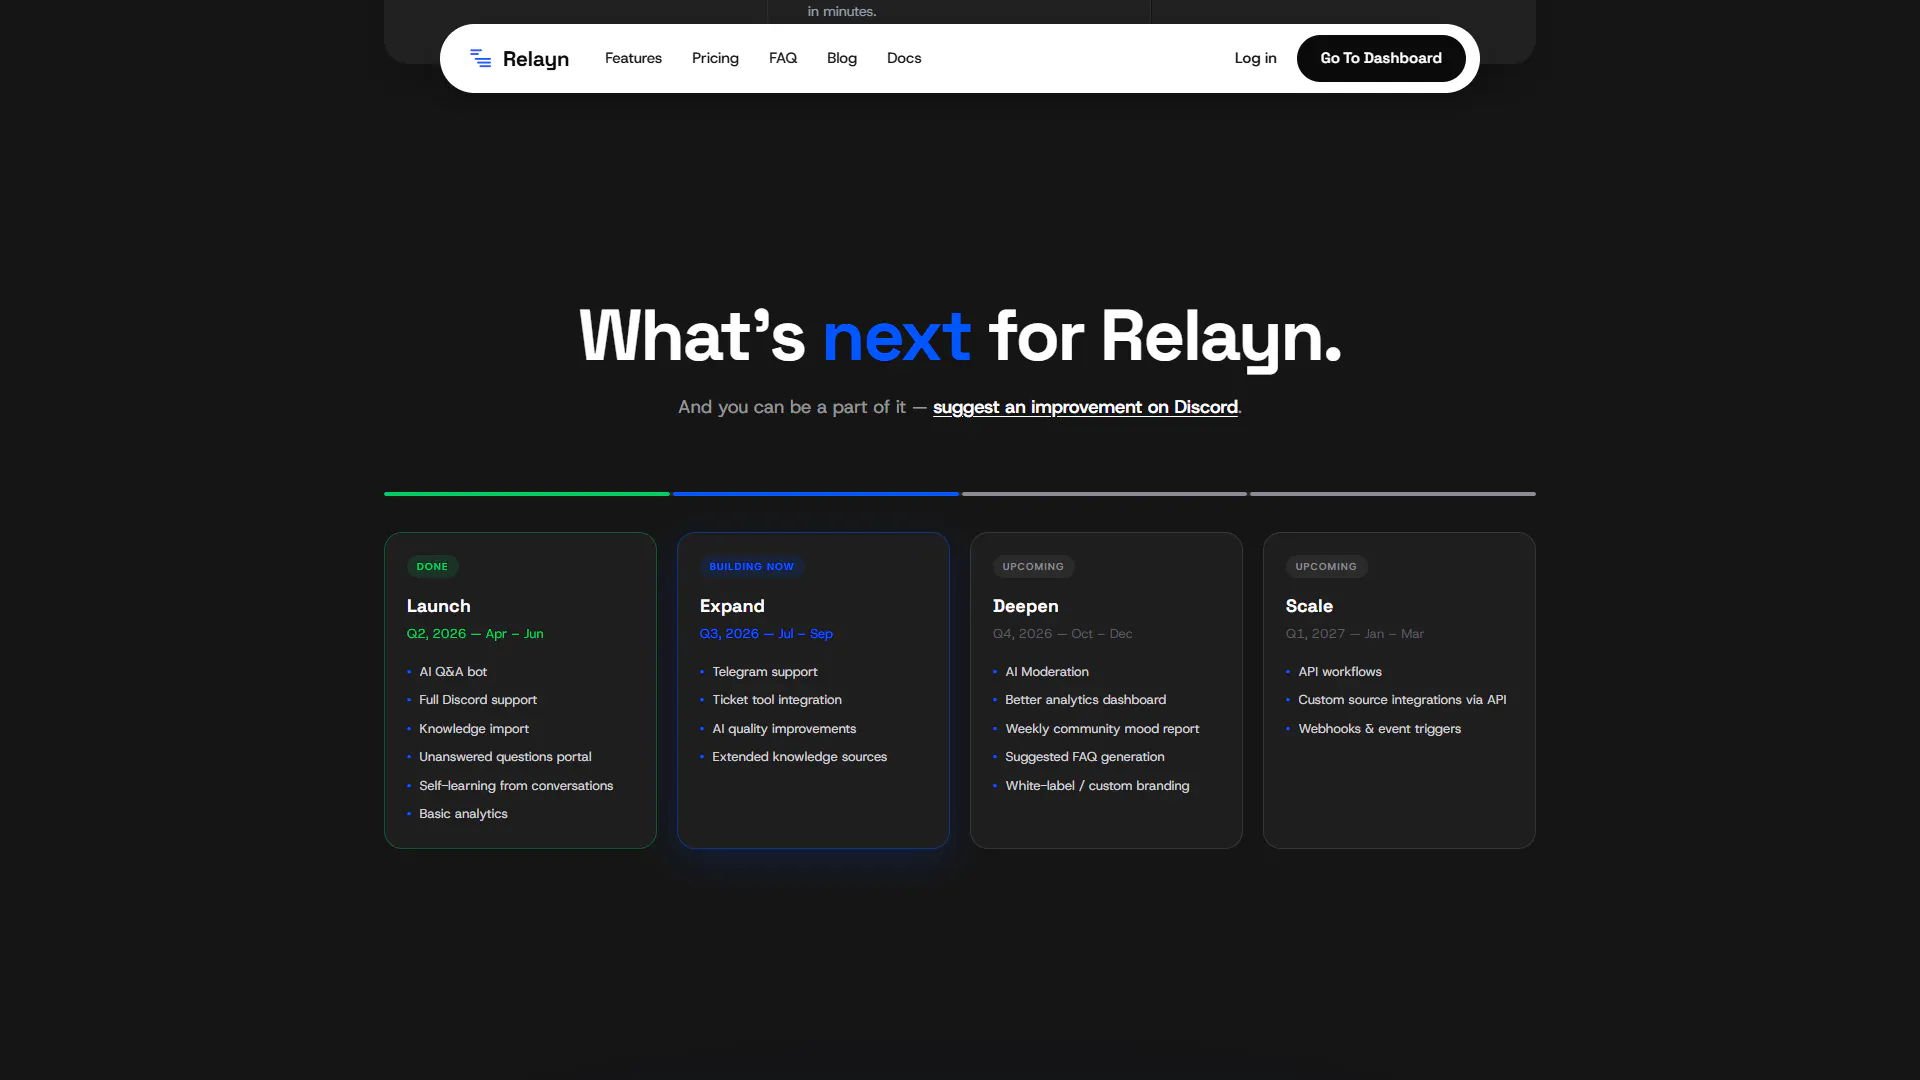Image resolution: width=1920 pixels, height=1080 pixels.
Task: Click the 'Q1, 2027 — Jan – Mar' date
Action: click(x=1354, y=634)
